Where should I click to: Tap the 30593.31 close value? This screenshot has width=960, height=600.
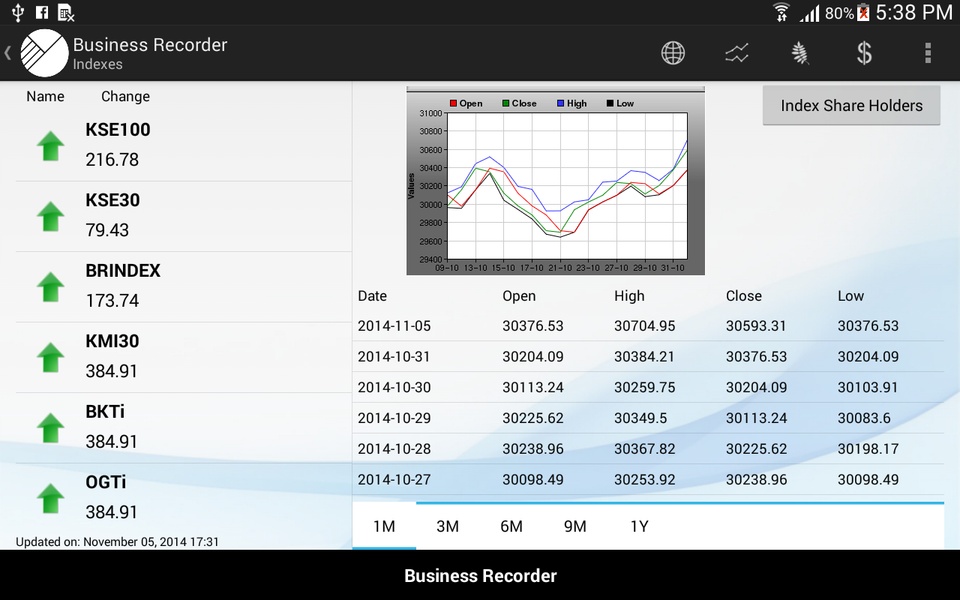(x=756, y=326)
